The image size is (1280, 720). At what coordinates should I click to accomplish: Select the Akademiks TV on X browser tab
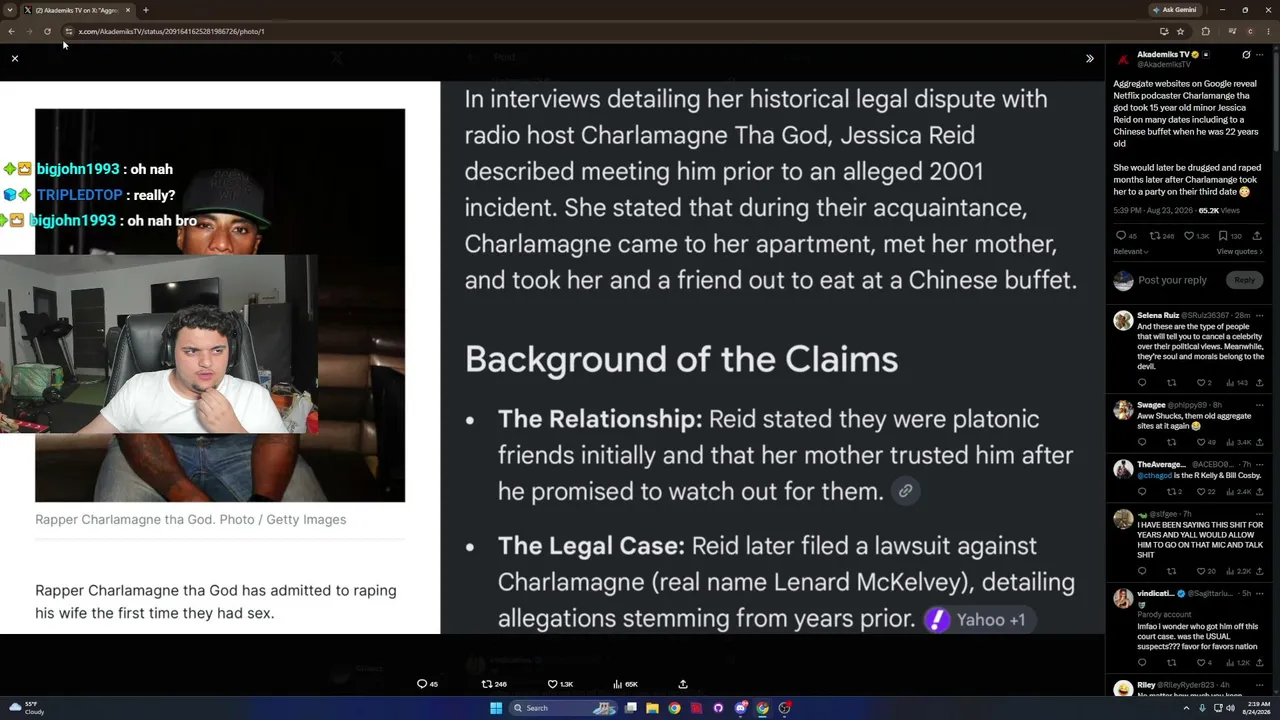pyautogui.click(x=78, y=10)
